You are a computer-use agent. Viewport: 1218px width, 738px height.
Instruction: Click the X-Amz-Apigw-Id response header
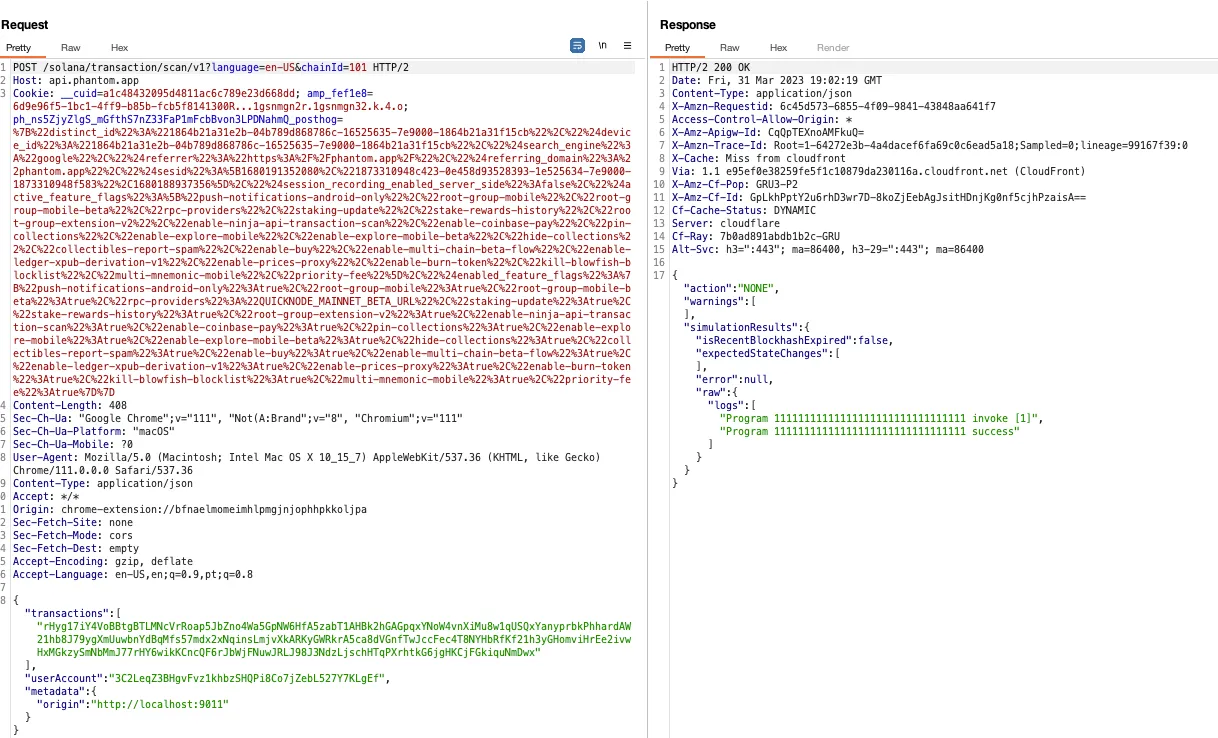[768, 132]
